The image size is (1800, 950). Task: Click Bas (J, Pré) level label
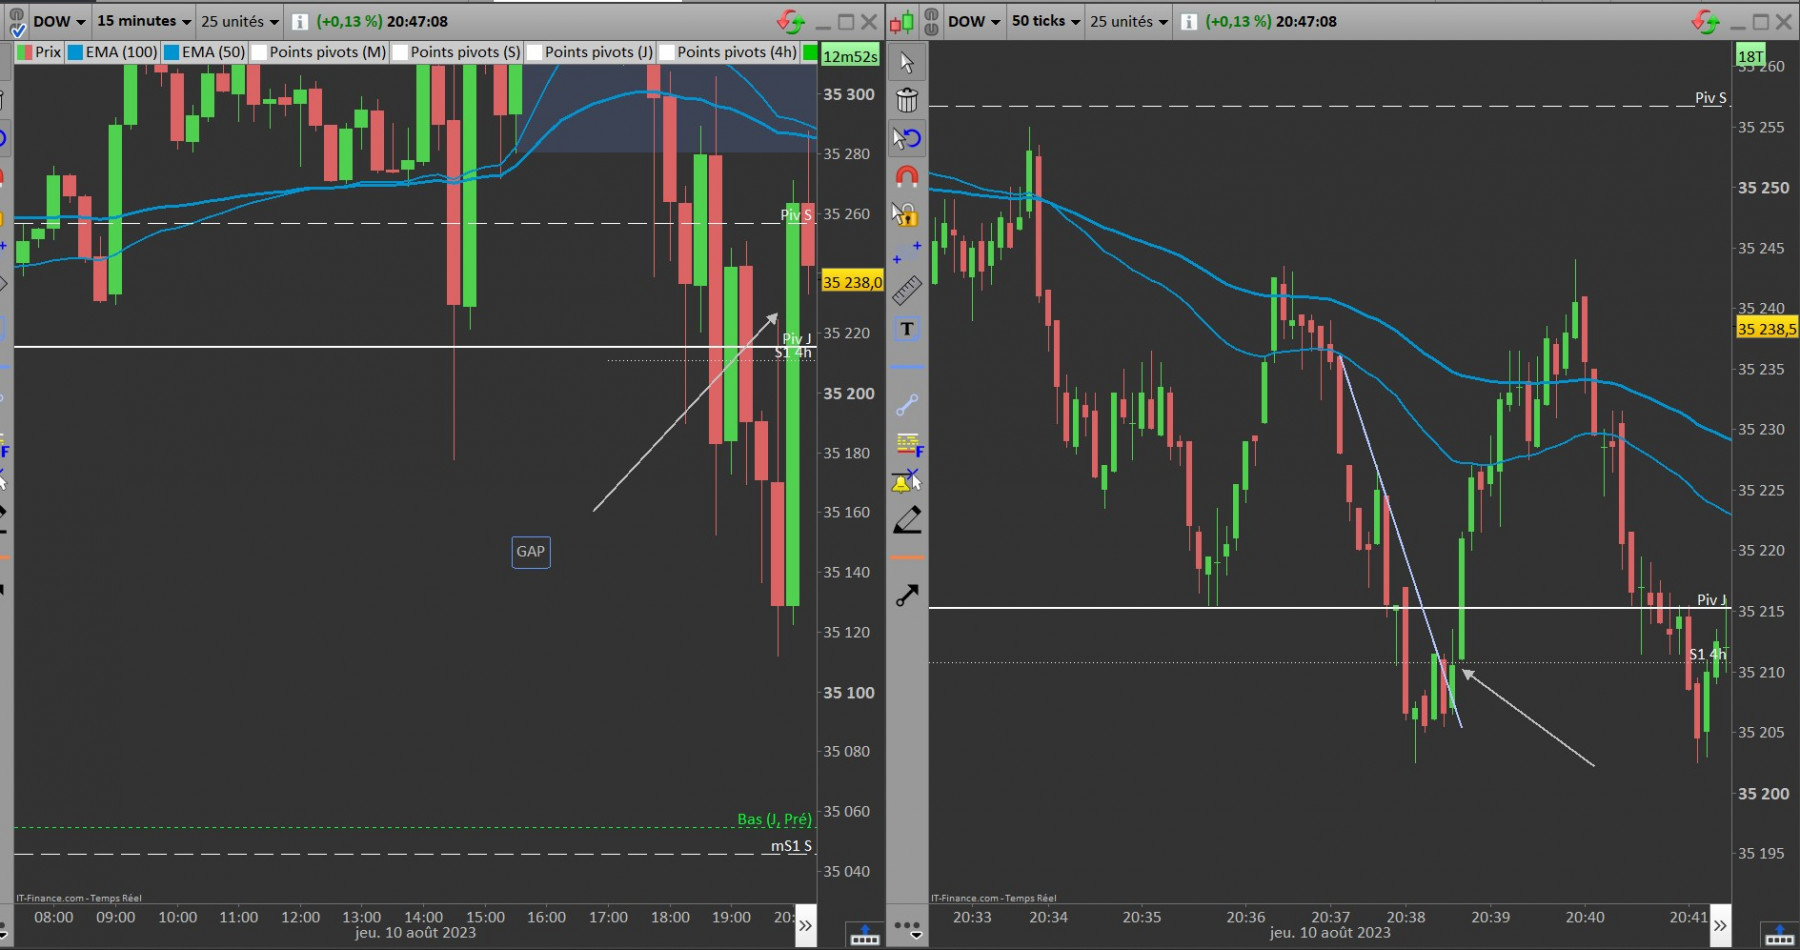click(774, 819)
